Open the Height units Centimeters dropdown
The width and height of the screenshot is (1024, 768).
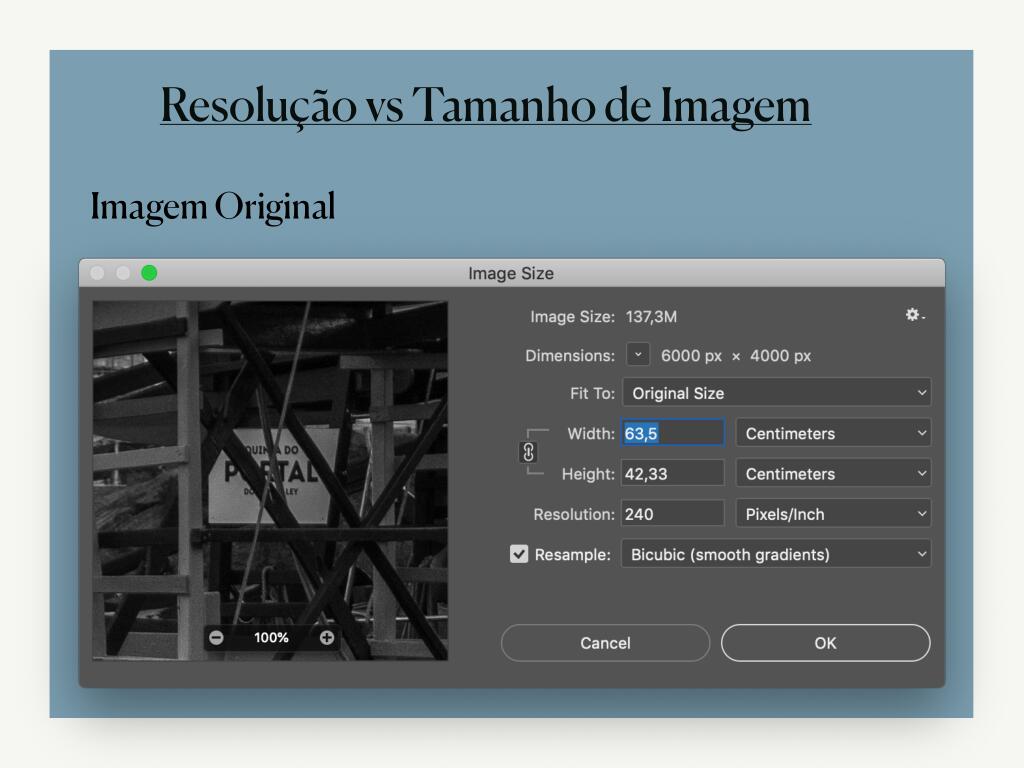point(833,473)
